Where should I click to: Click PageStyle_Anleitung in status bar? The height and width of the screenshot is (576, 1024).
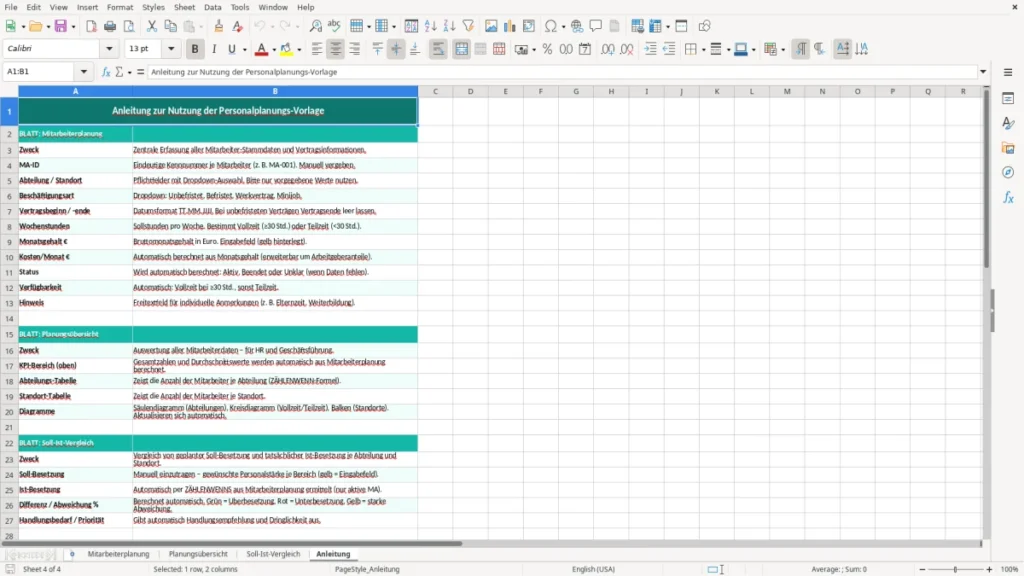click(367, 569)
